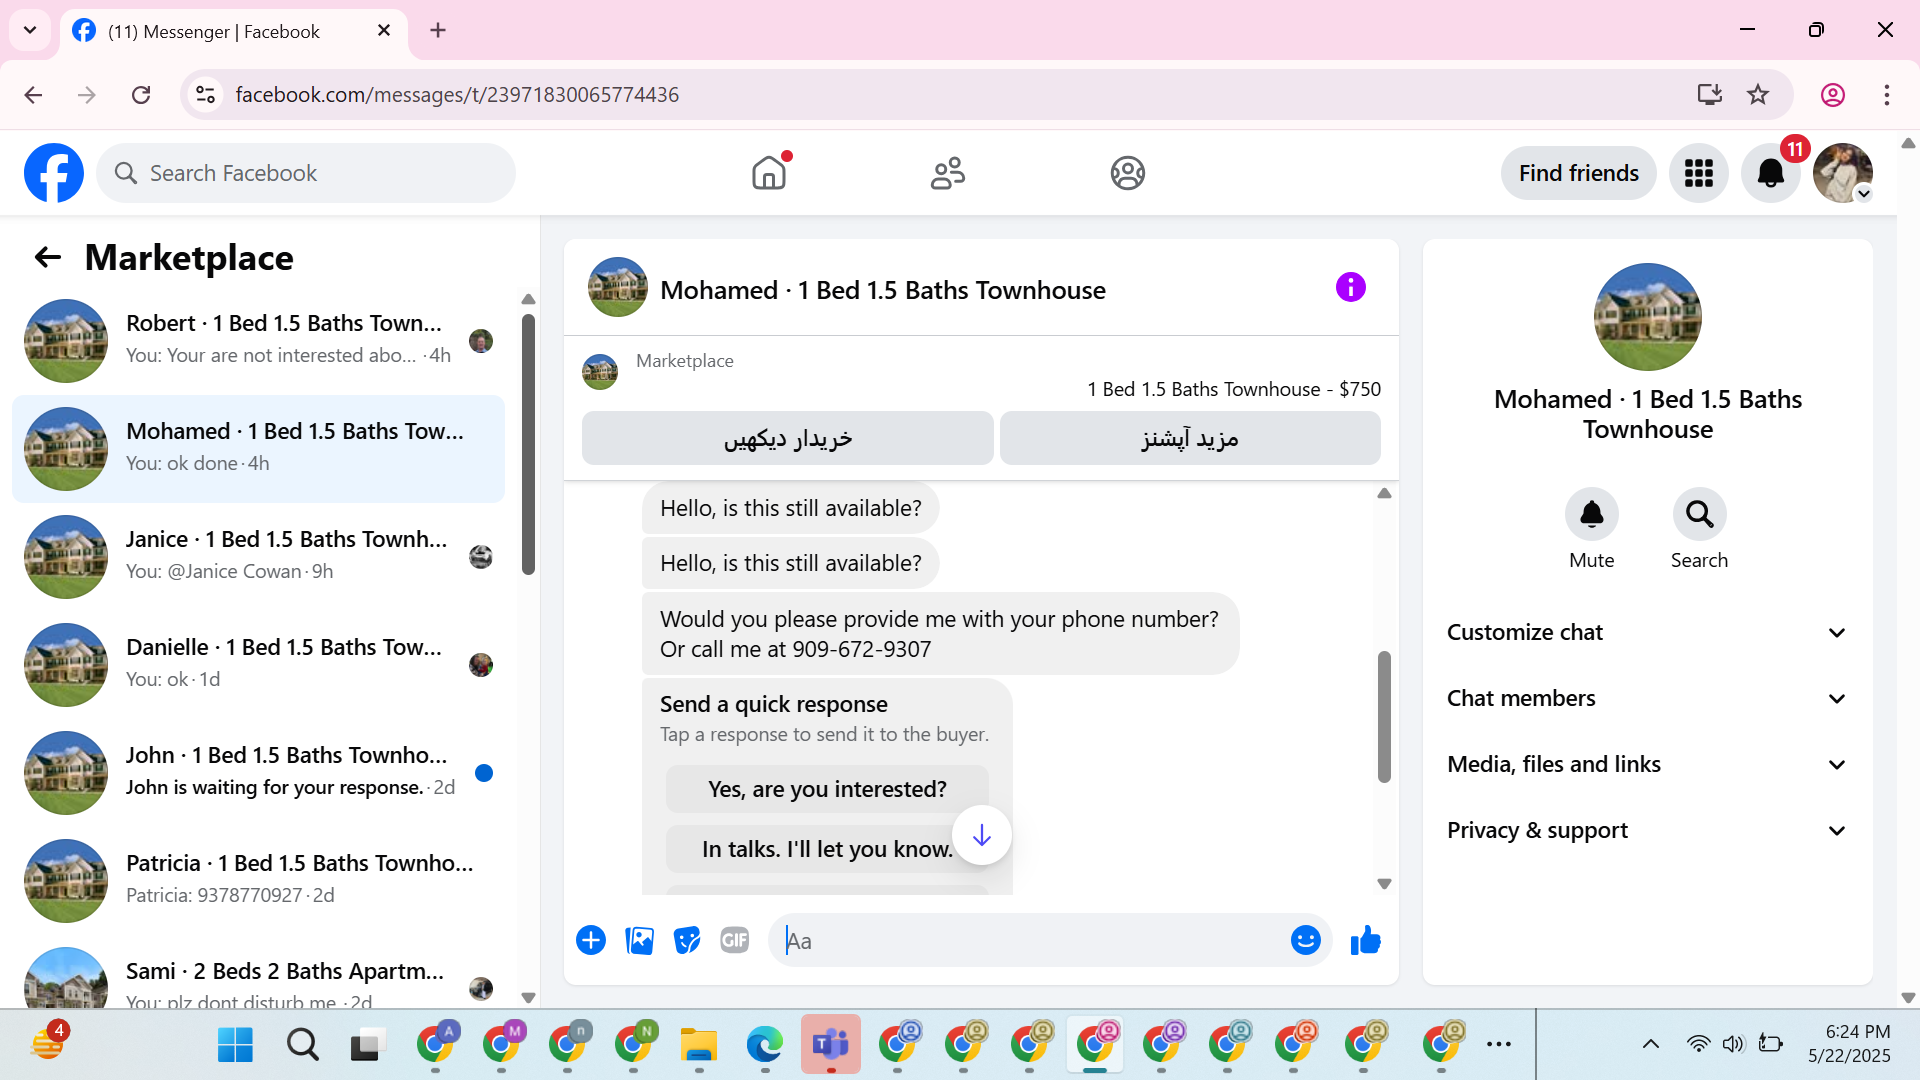Open the Facebook logo home link
The height and width of the screenshot is (1080, 1920).
click(54, 173)
